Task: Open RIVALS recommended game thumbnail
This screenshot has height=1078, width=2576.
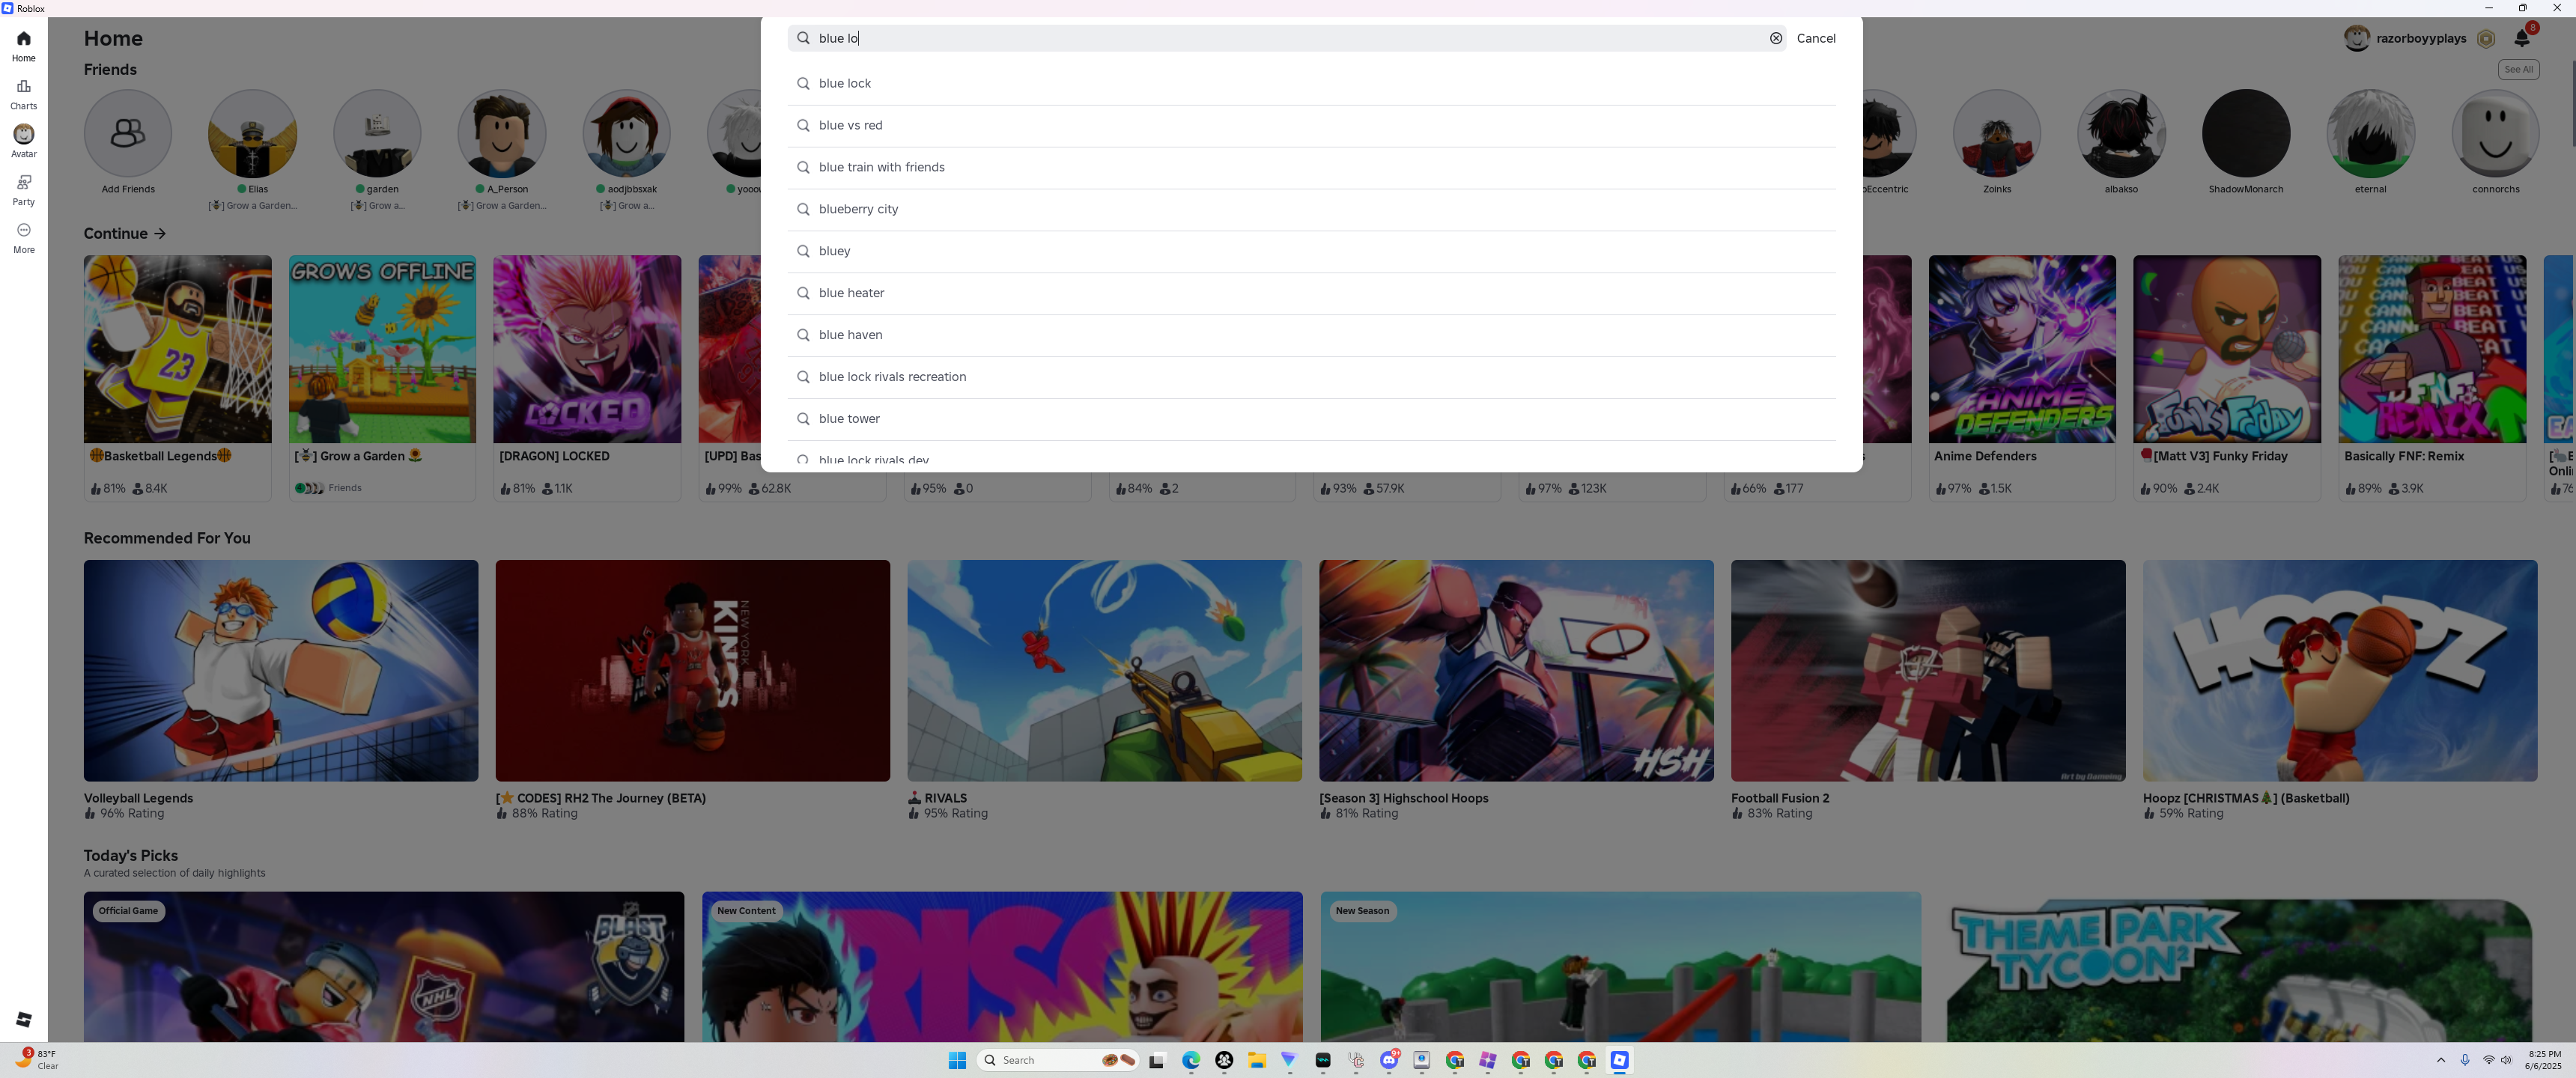Action: pyautogui.click(x=1105, y=671)
